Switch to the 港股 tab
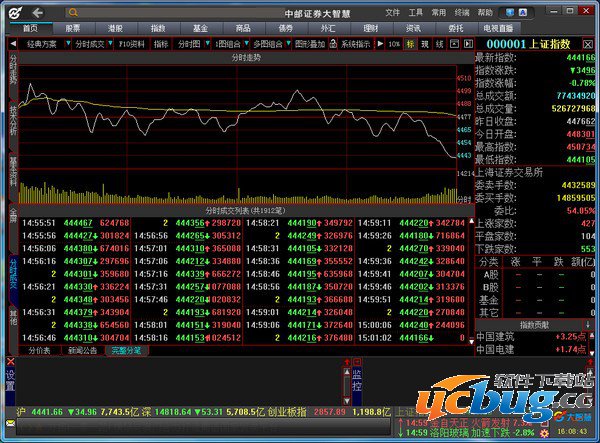Image resolution: width=600 pixels, height=443 pixels. point(115,28)
